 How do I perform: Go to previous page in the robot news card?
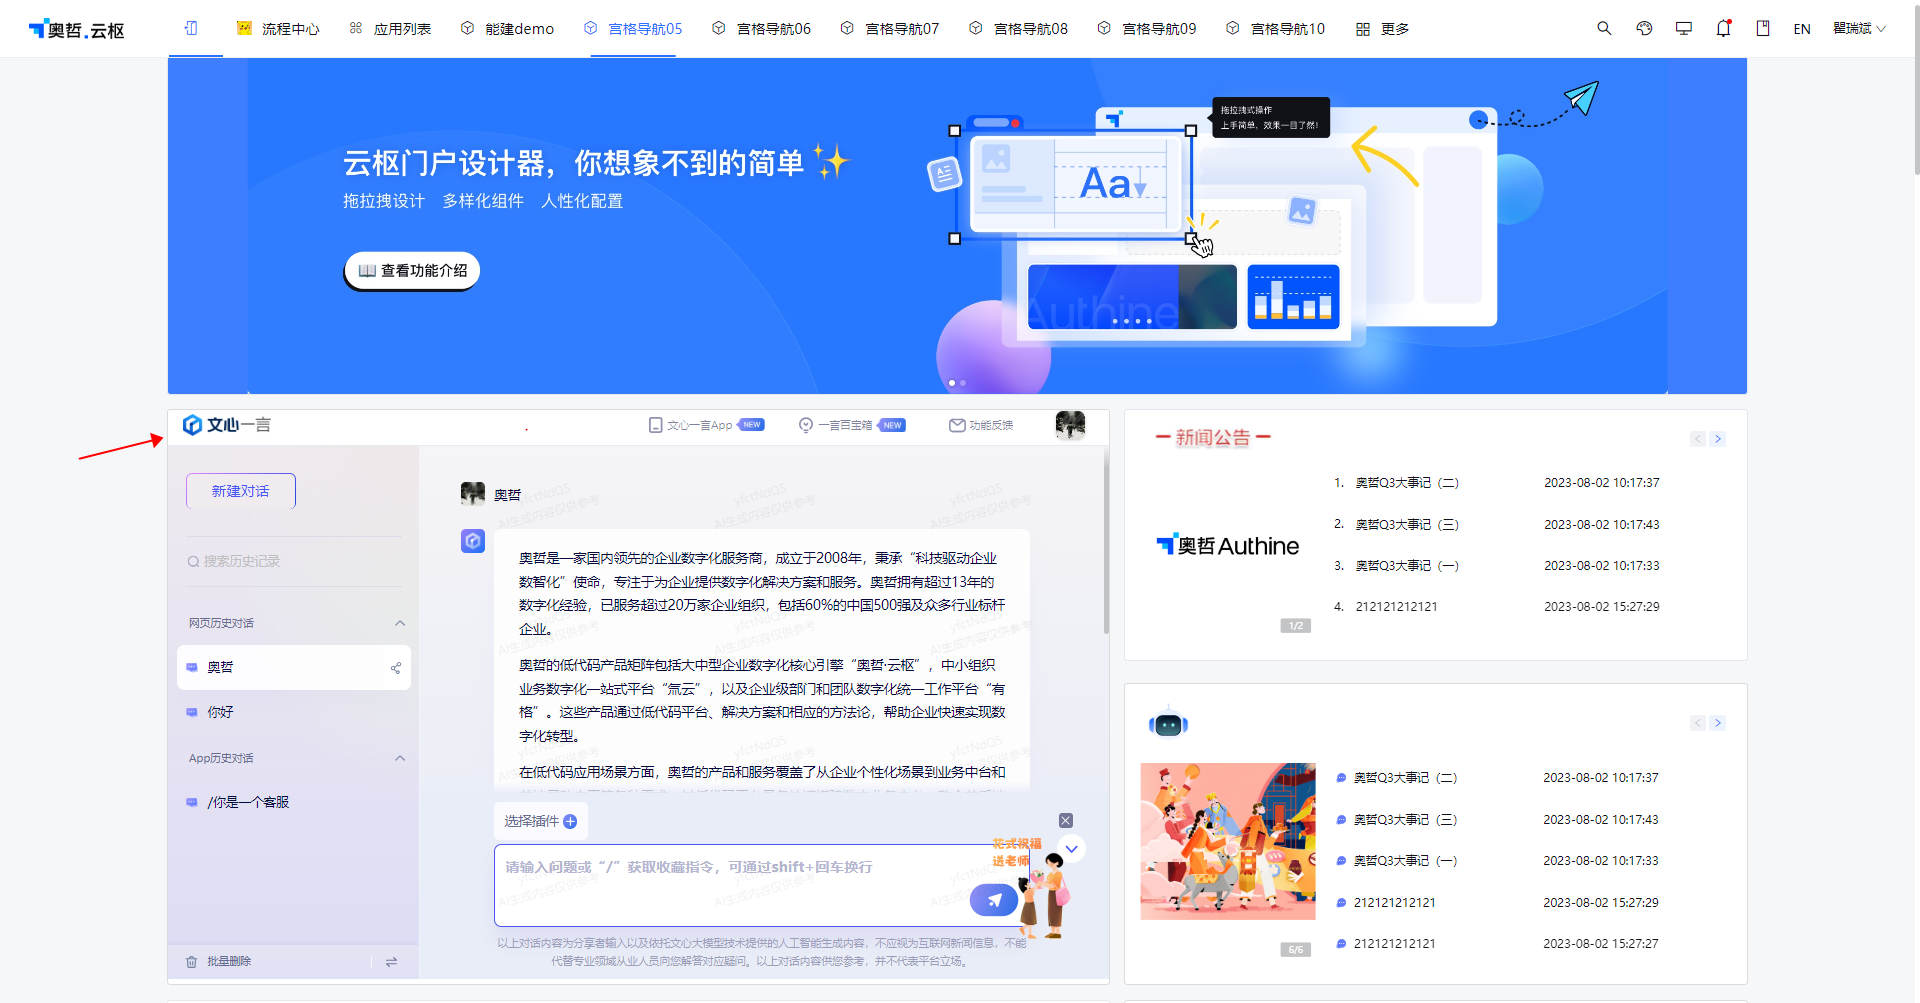1698,723
